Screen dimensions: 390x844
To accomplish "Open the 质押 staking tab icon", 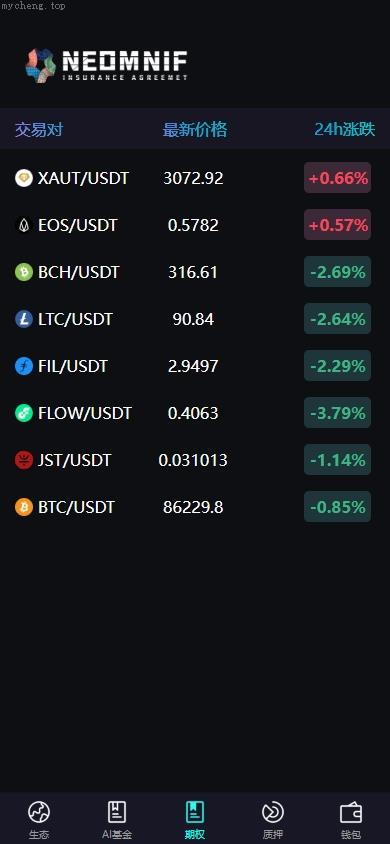I will click(273, 812).
